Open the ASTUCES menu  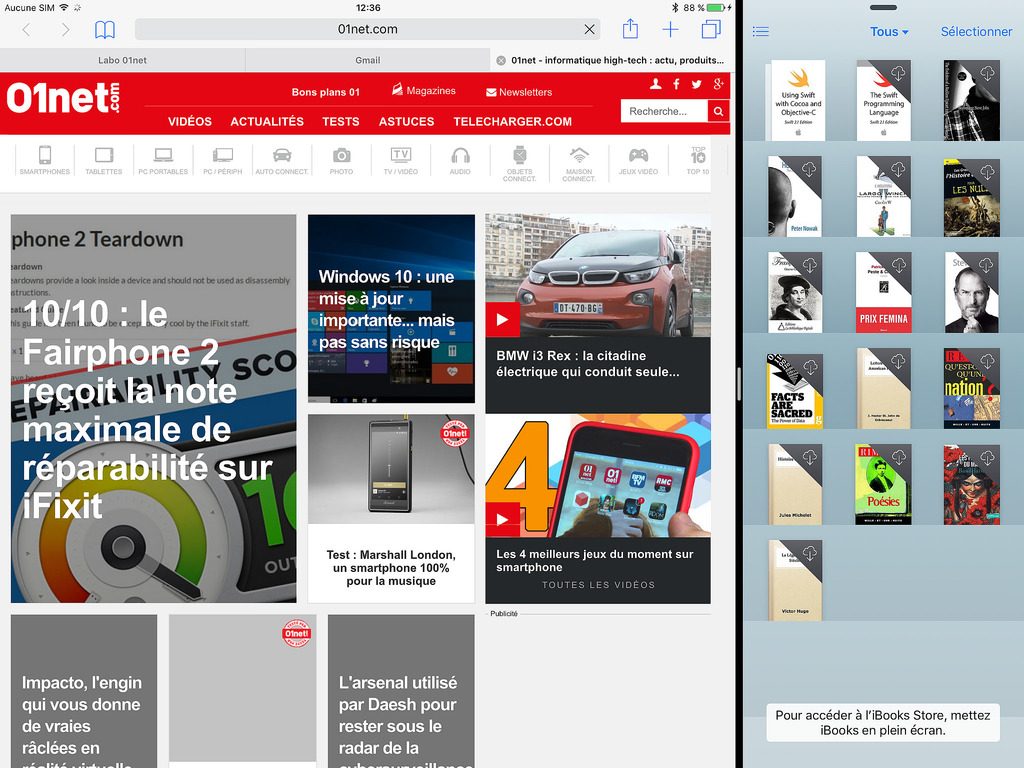(x=406, y=121)
